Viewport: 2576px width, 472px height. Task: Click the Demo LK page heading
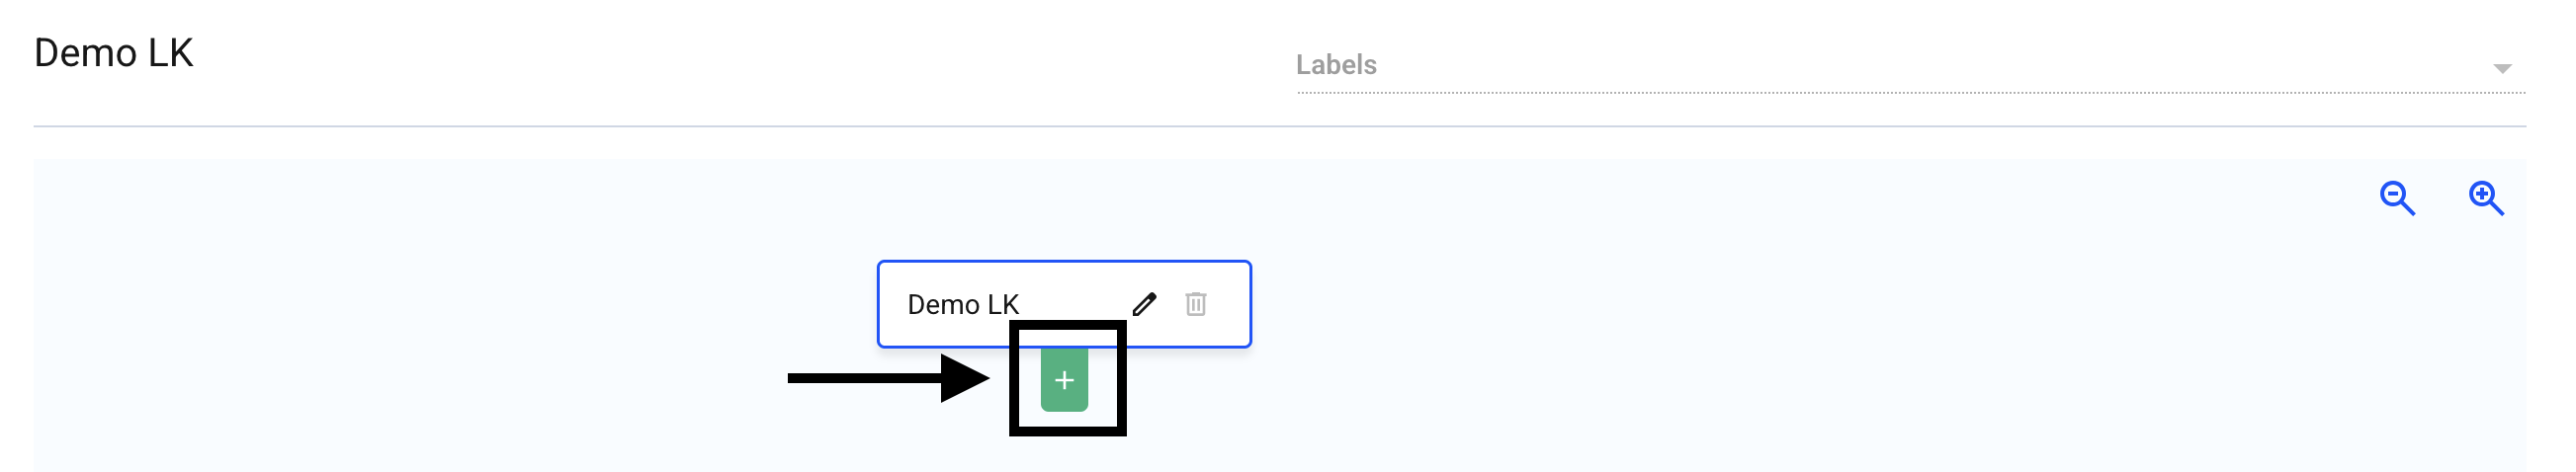(113, 53)
